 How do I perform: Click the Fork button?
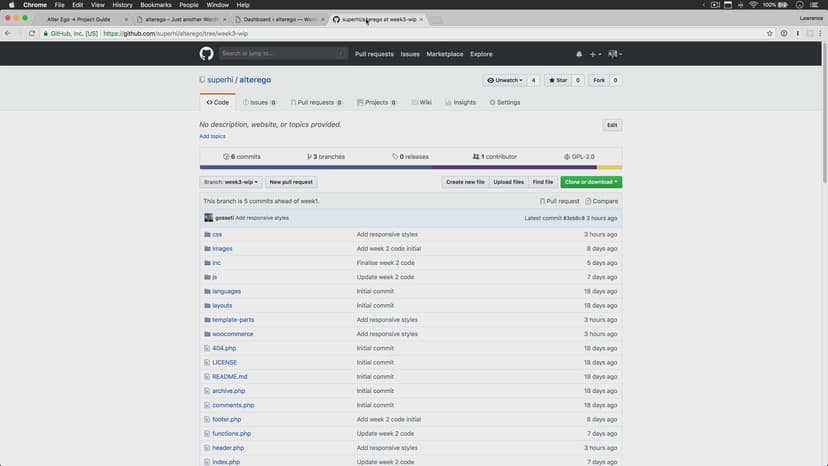pos(600,80)
